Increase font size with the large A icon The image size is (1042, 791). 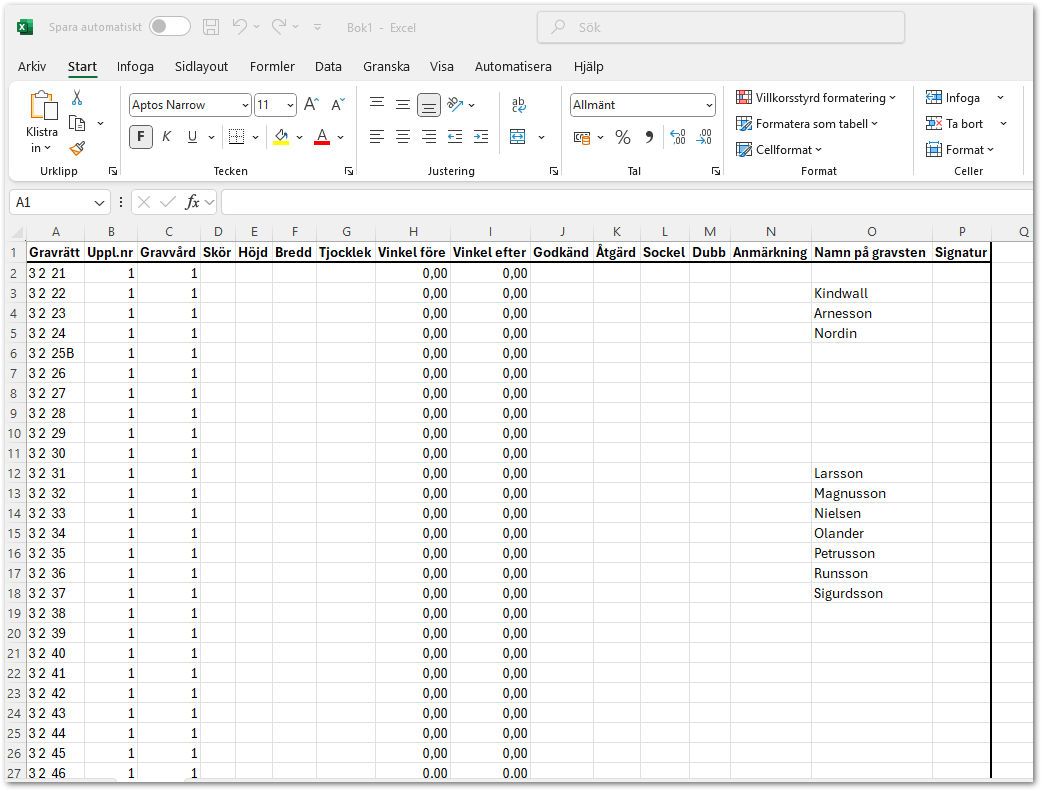click(x=311, y=105)
